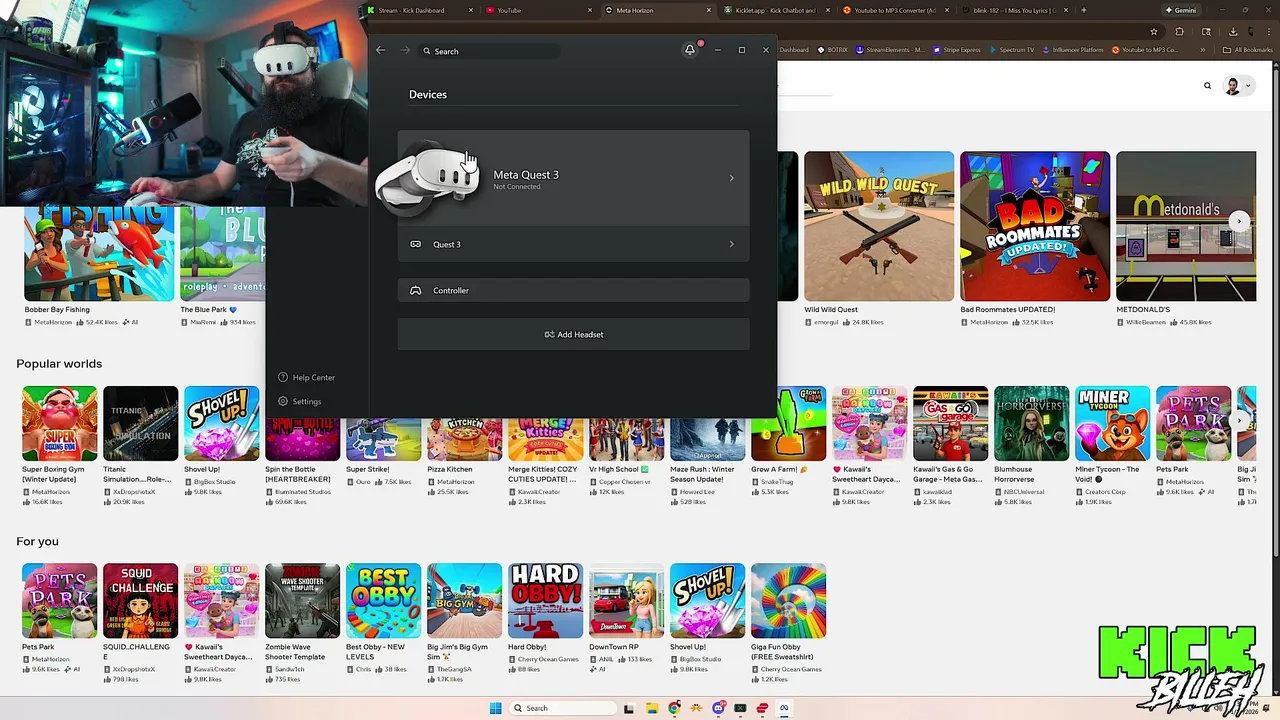The width and height of the screenshot is (1280, 720).
Task: Open browser downloads icon
Action: tap(1233, 31)
